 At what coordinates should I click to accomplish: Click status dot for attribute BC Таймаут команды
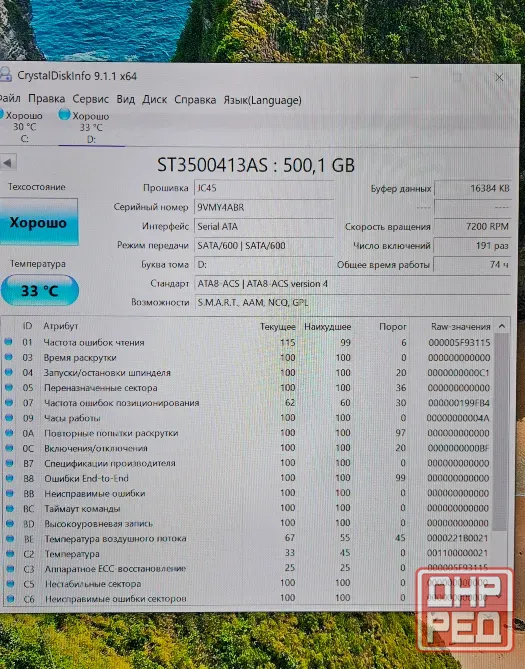10,508
